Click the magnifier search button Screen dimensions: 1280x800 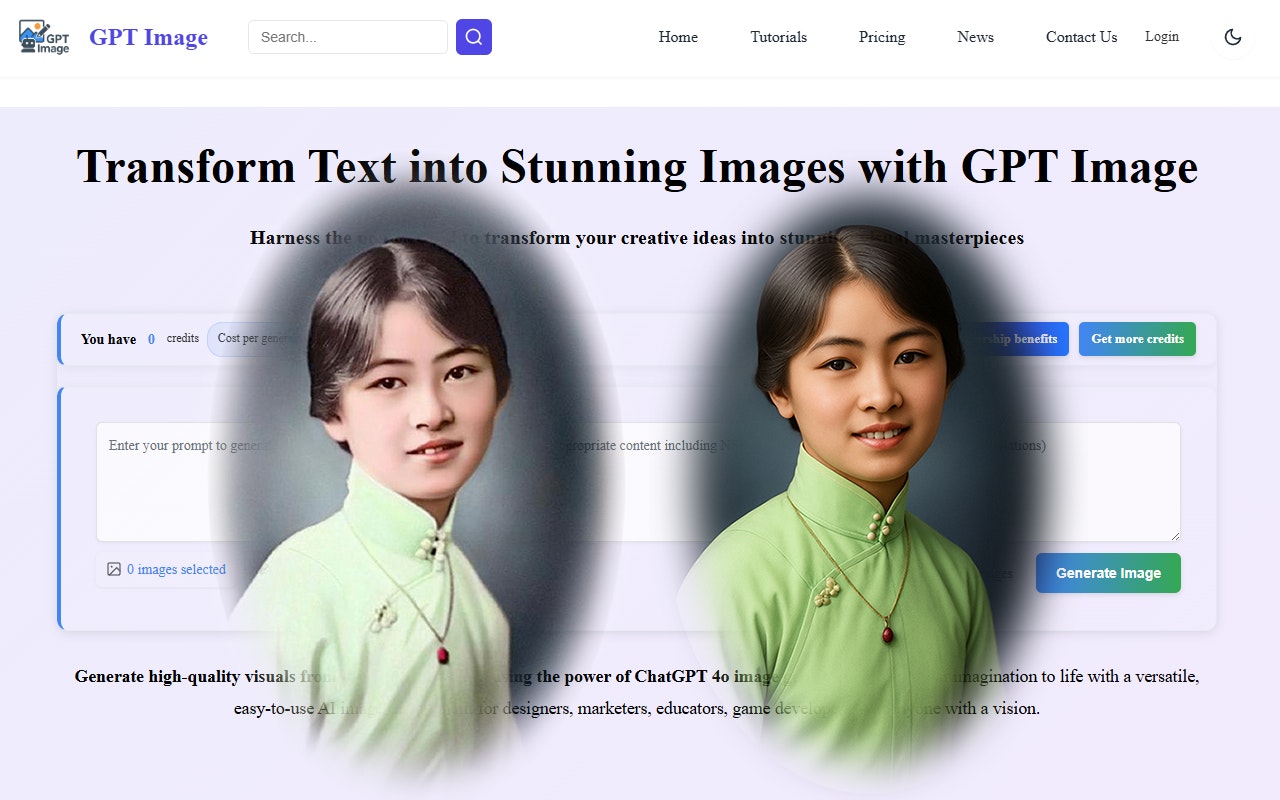tap(474, 37)
